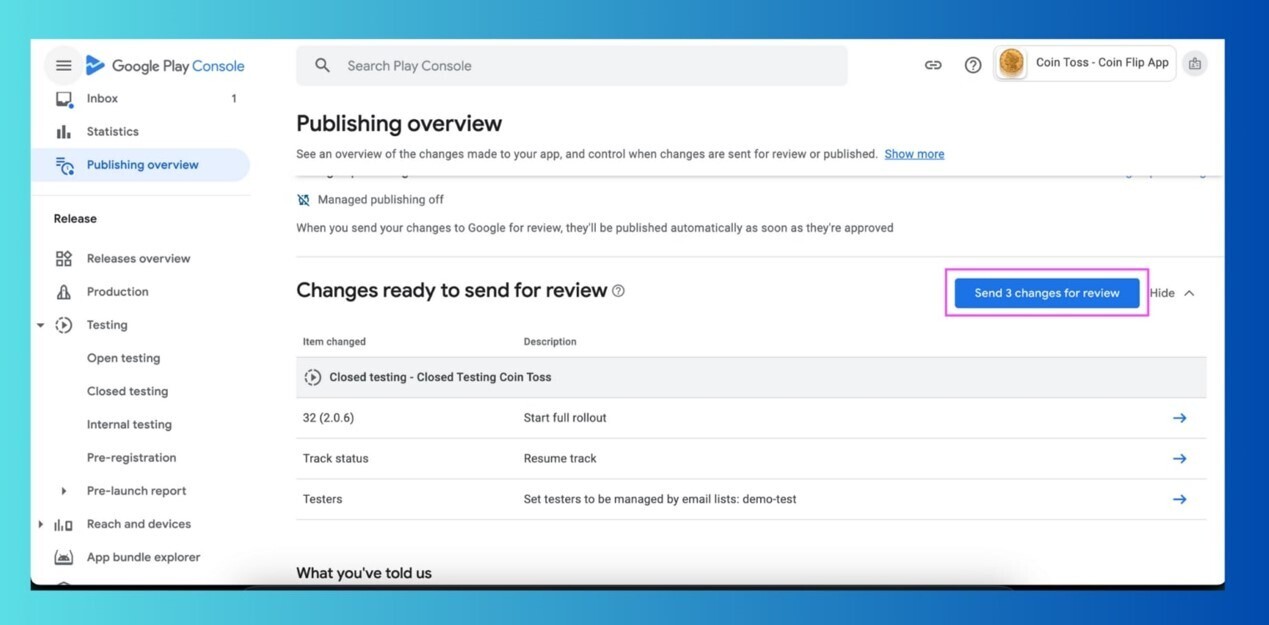This screenshot has height=625, width=1269.
Task: Collapse the Testing section arrow
Action: coord(41,325)
